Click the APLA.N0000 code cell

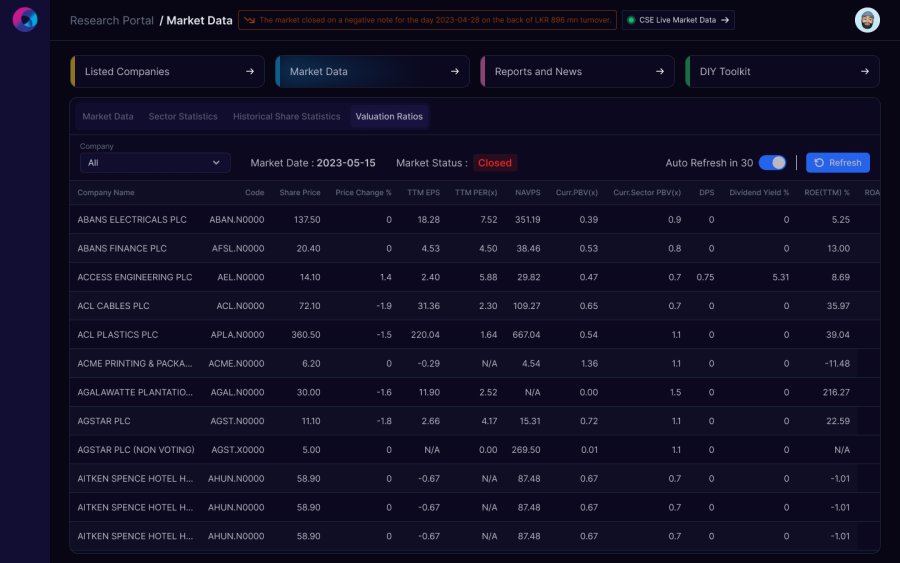point(237,335)
